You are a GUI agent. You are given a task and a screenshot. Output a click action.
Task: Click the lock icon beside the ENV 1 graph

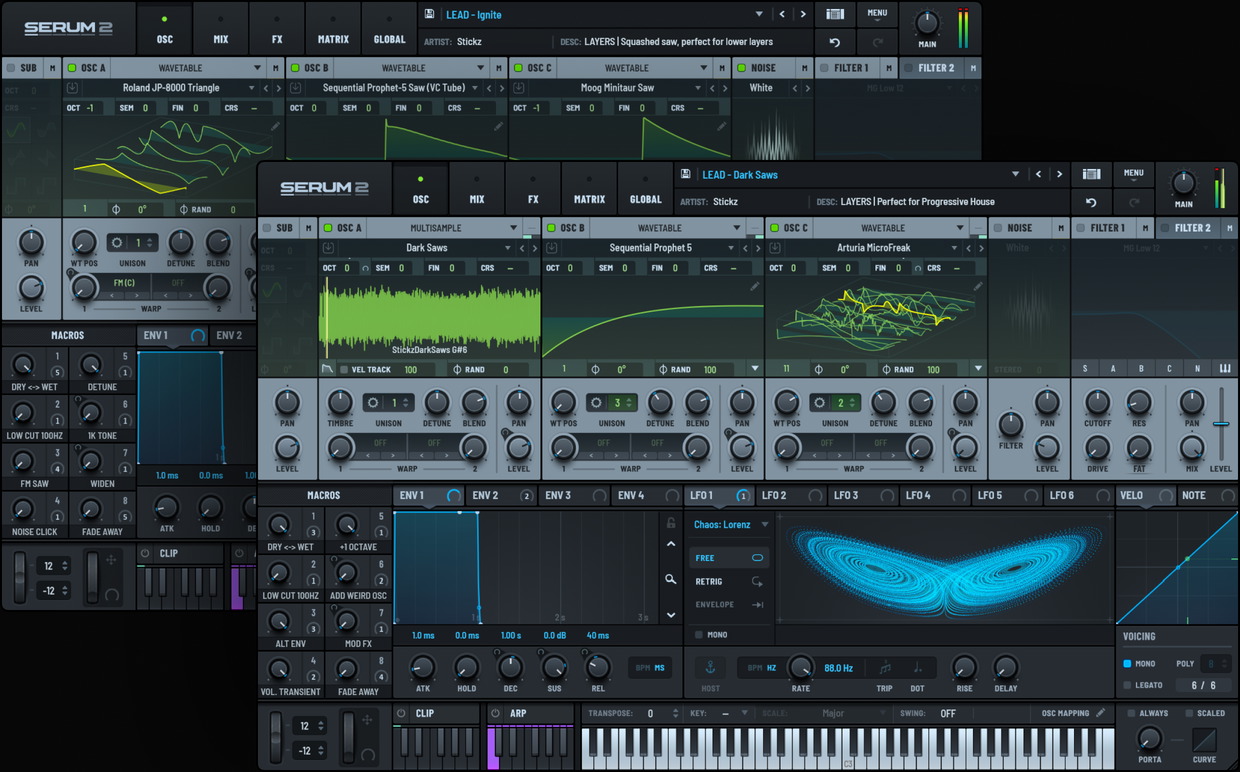pos(671,523)
